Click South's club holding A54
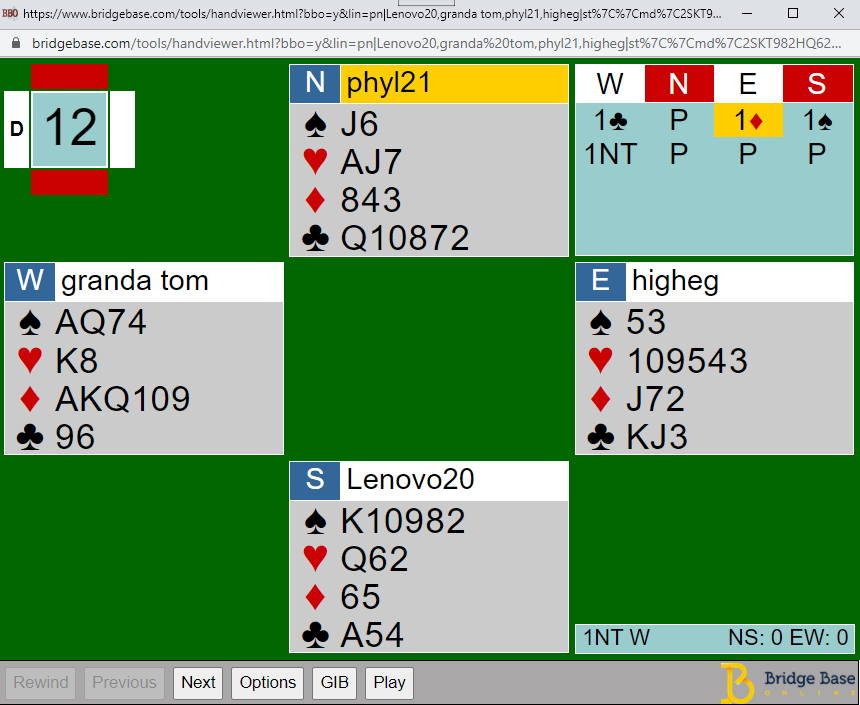The width and height of the screenshot is (860, 705). pos(372,635)
